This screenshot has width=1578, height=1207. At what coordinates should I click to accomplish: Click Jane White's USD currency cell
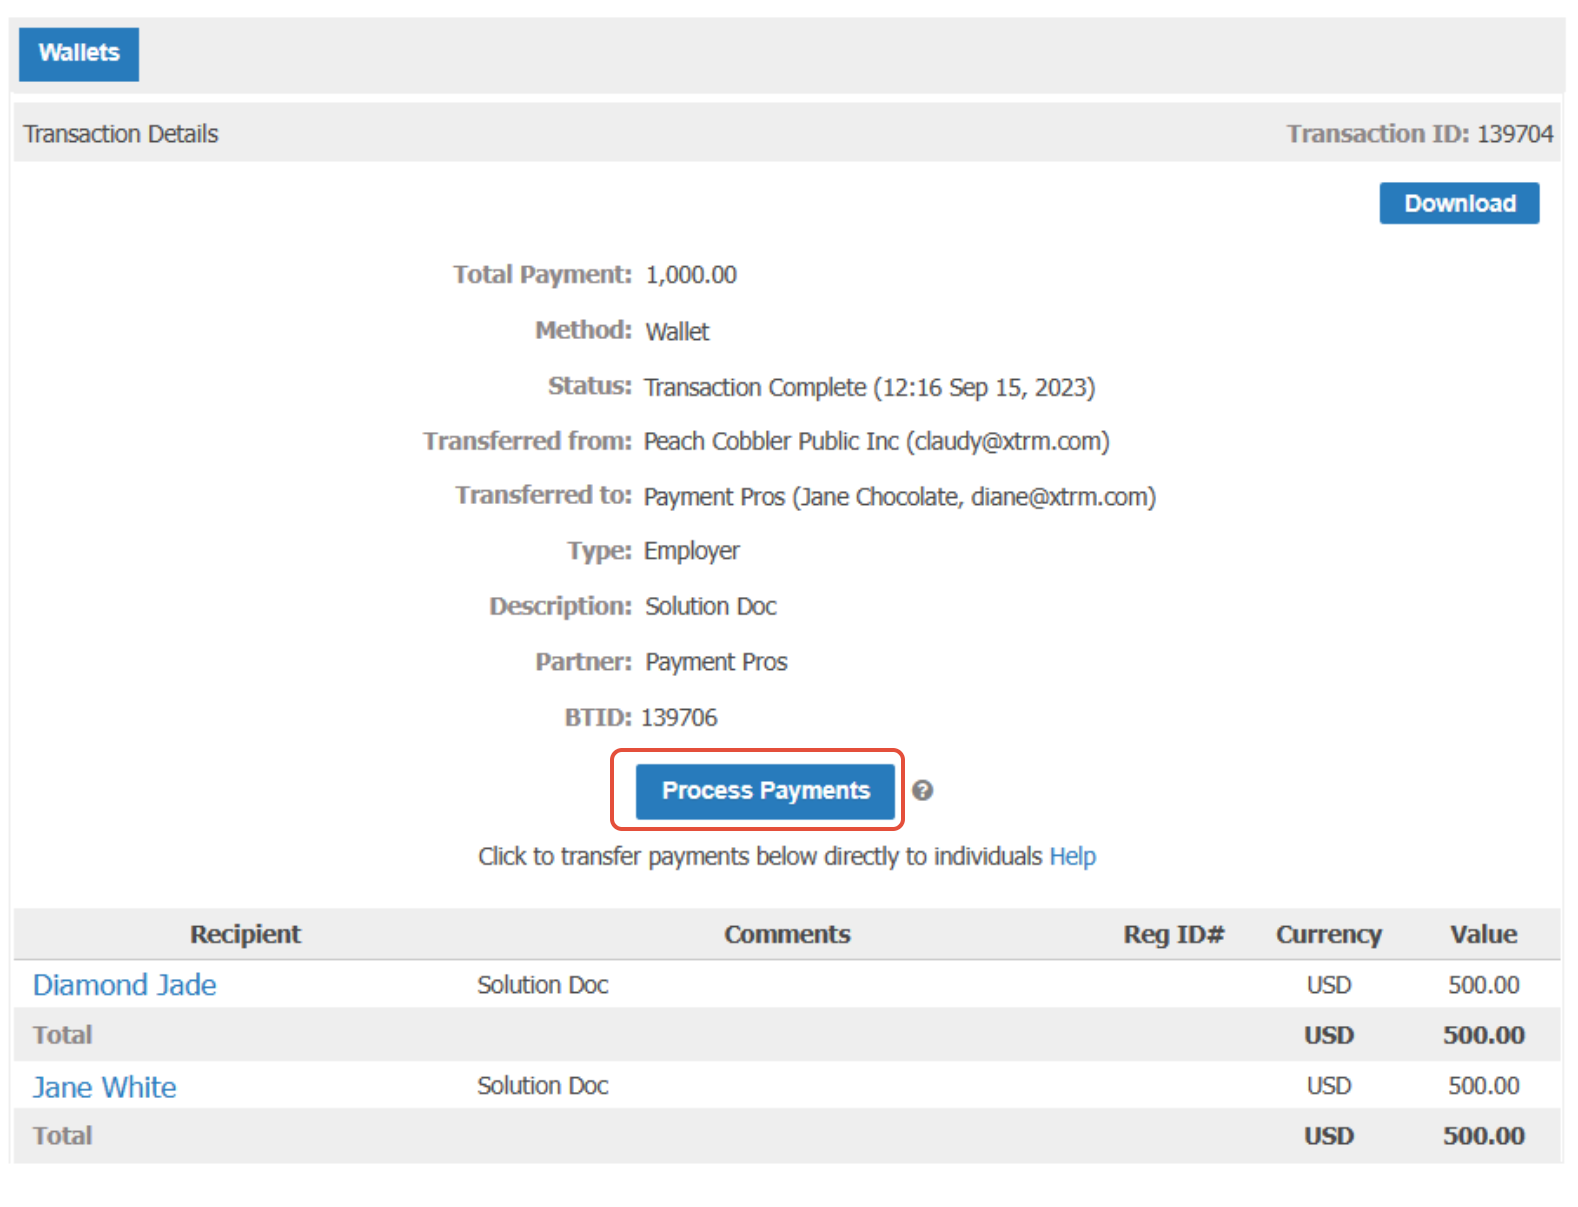[x=1329, y=1086]
